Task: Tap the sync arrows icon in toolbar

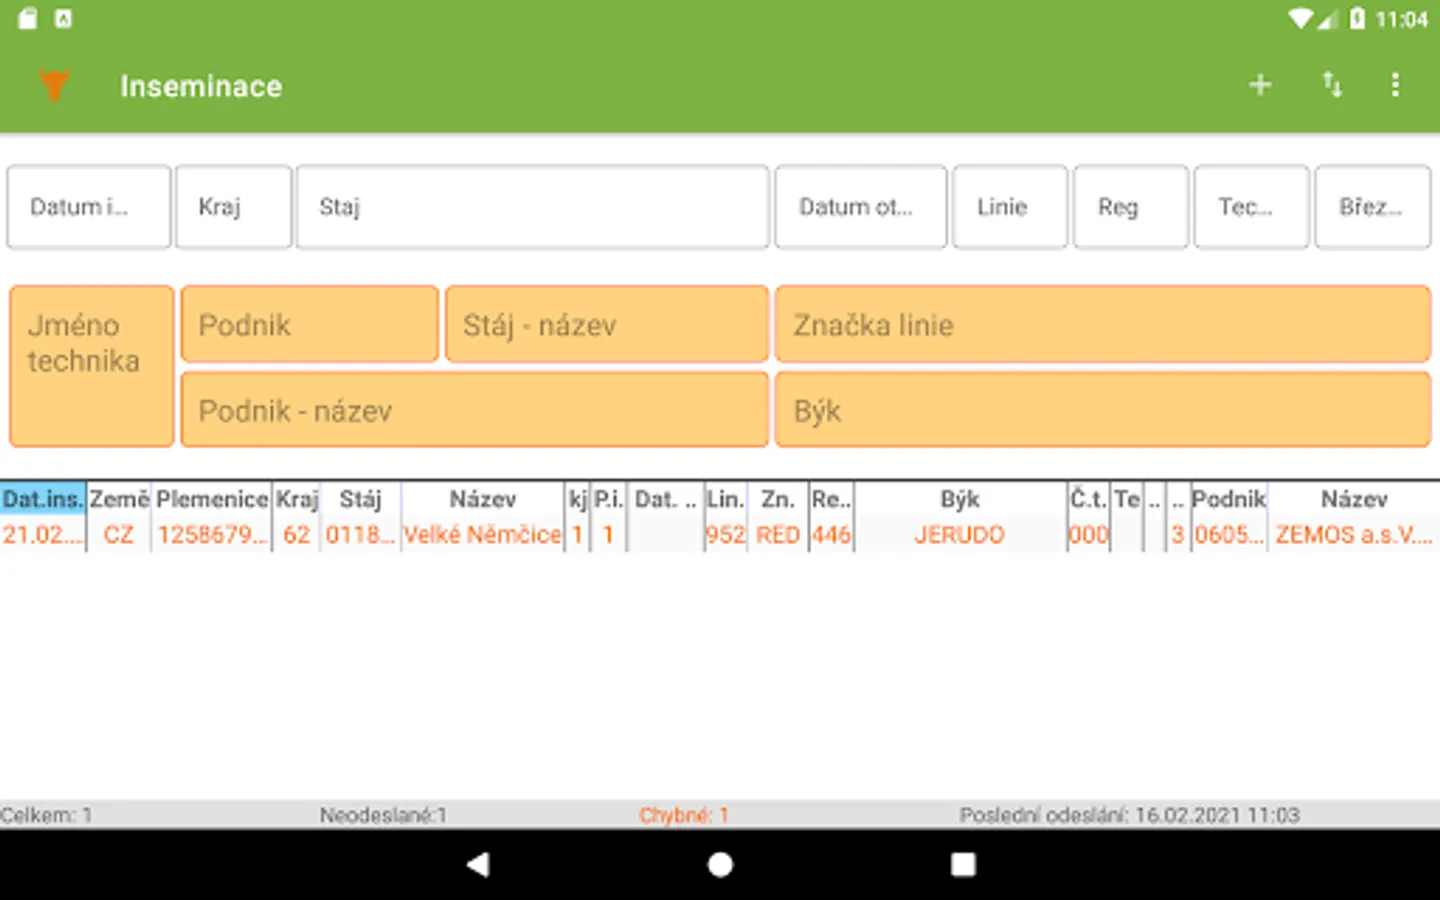Action: (1332, 85)
